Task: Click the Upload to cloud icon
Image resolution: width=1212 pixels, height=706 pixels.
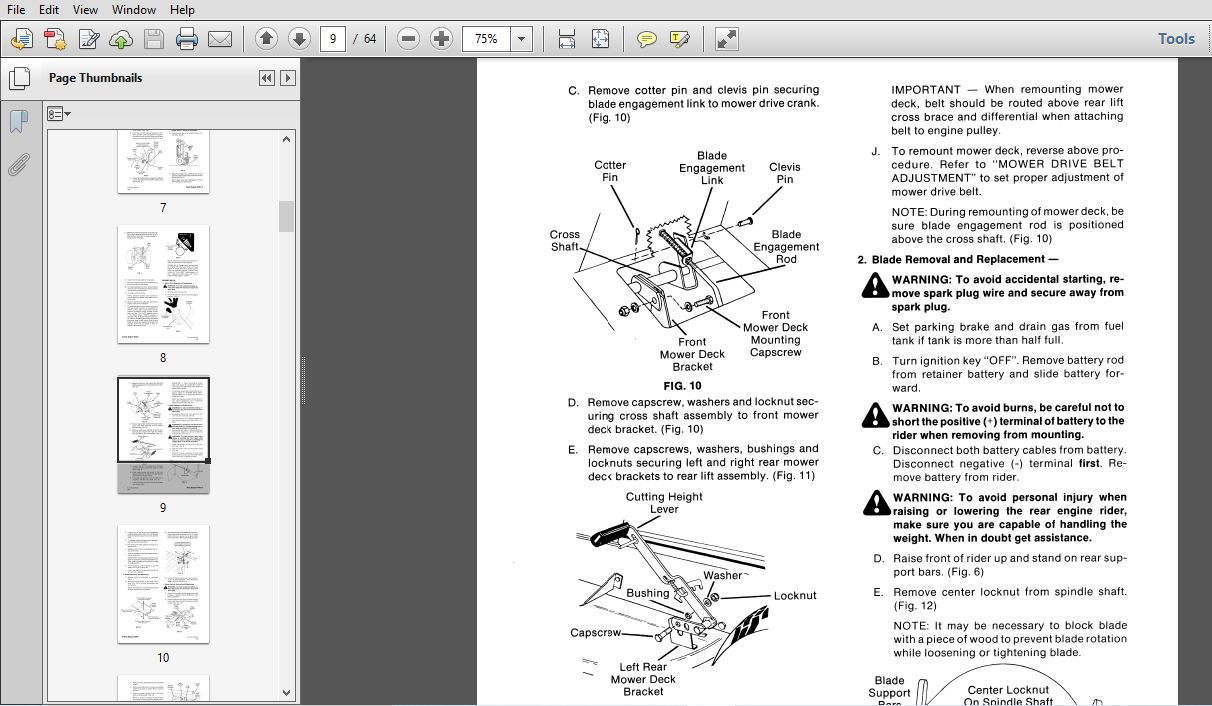Action: click(121, 39)
